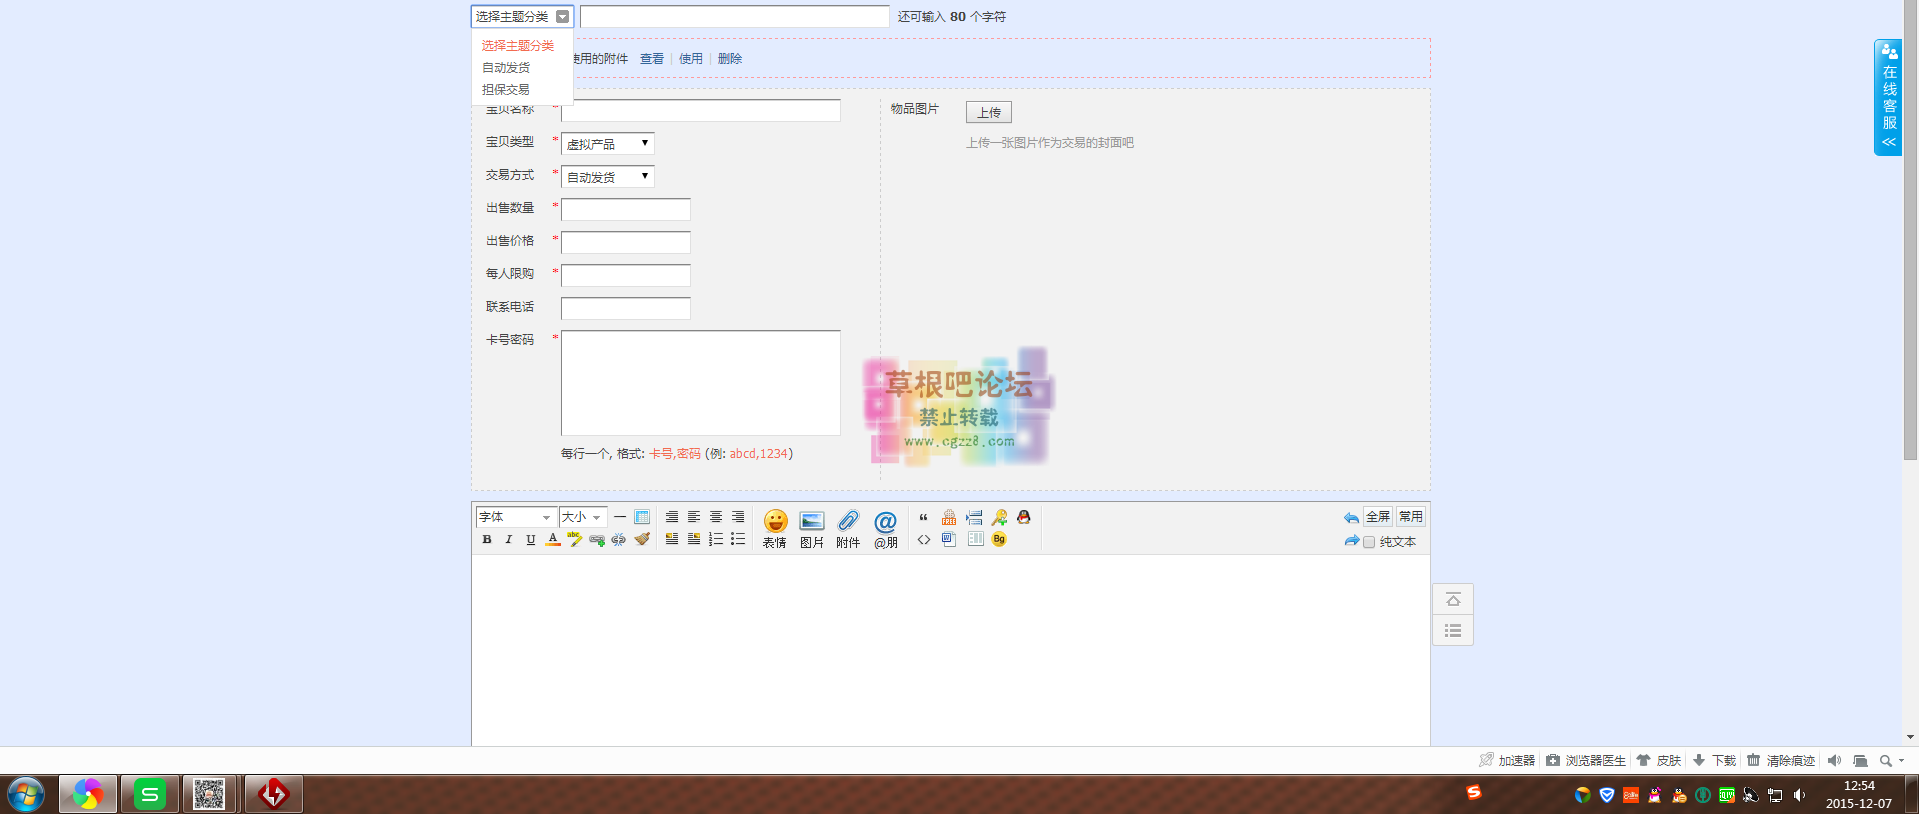1919x814 pixels.
Task: Remove the link with the unlink icon
Action: click(x=619, y=540)
